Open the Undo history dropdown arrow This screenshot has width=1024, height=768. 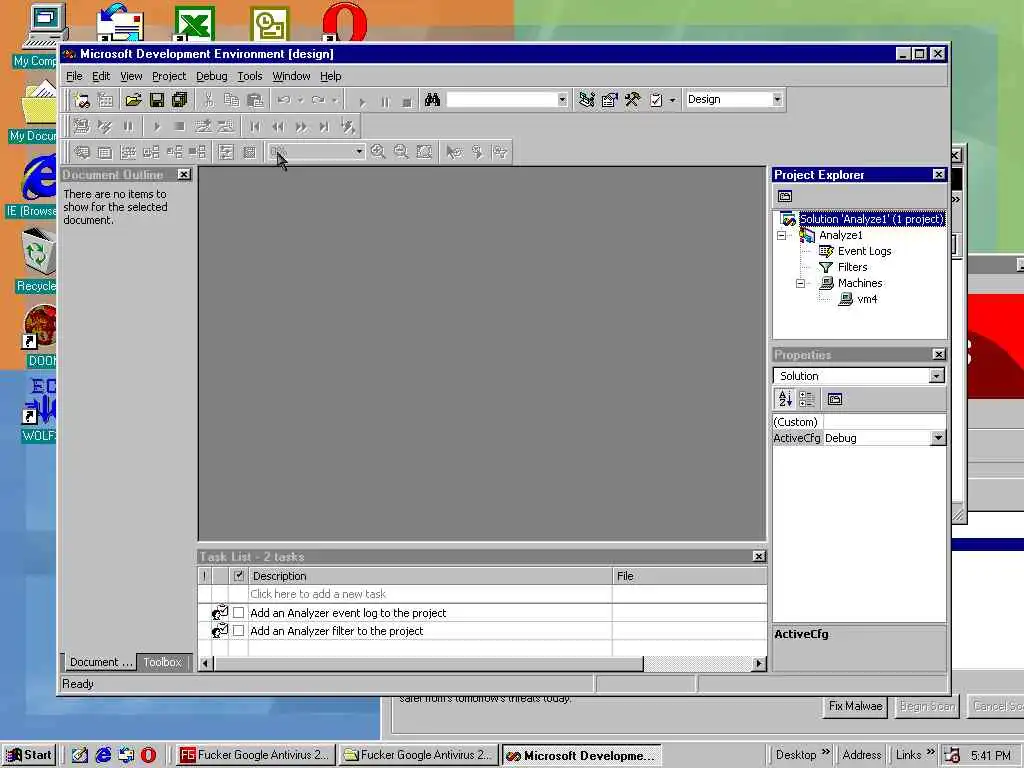click(x=300, y=100)
